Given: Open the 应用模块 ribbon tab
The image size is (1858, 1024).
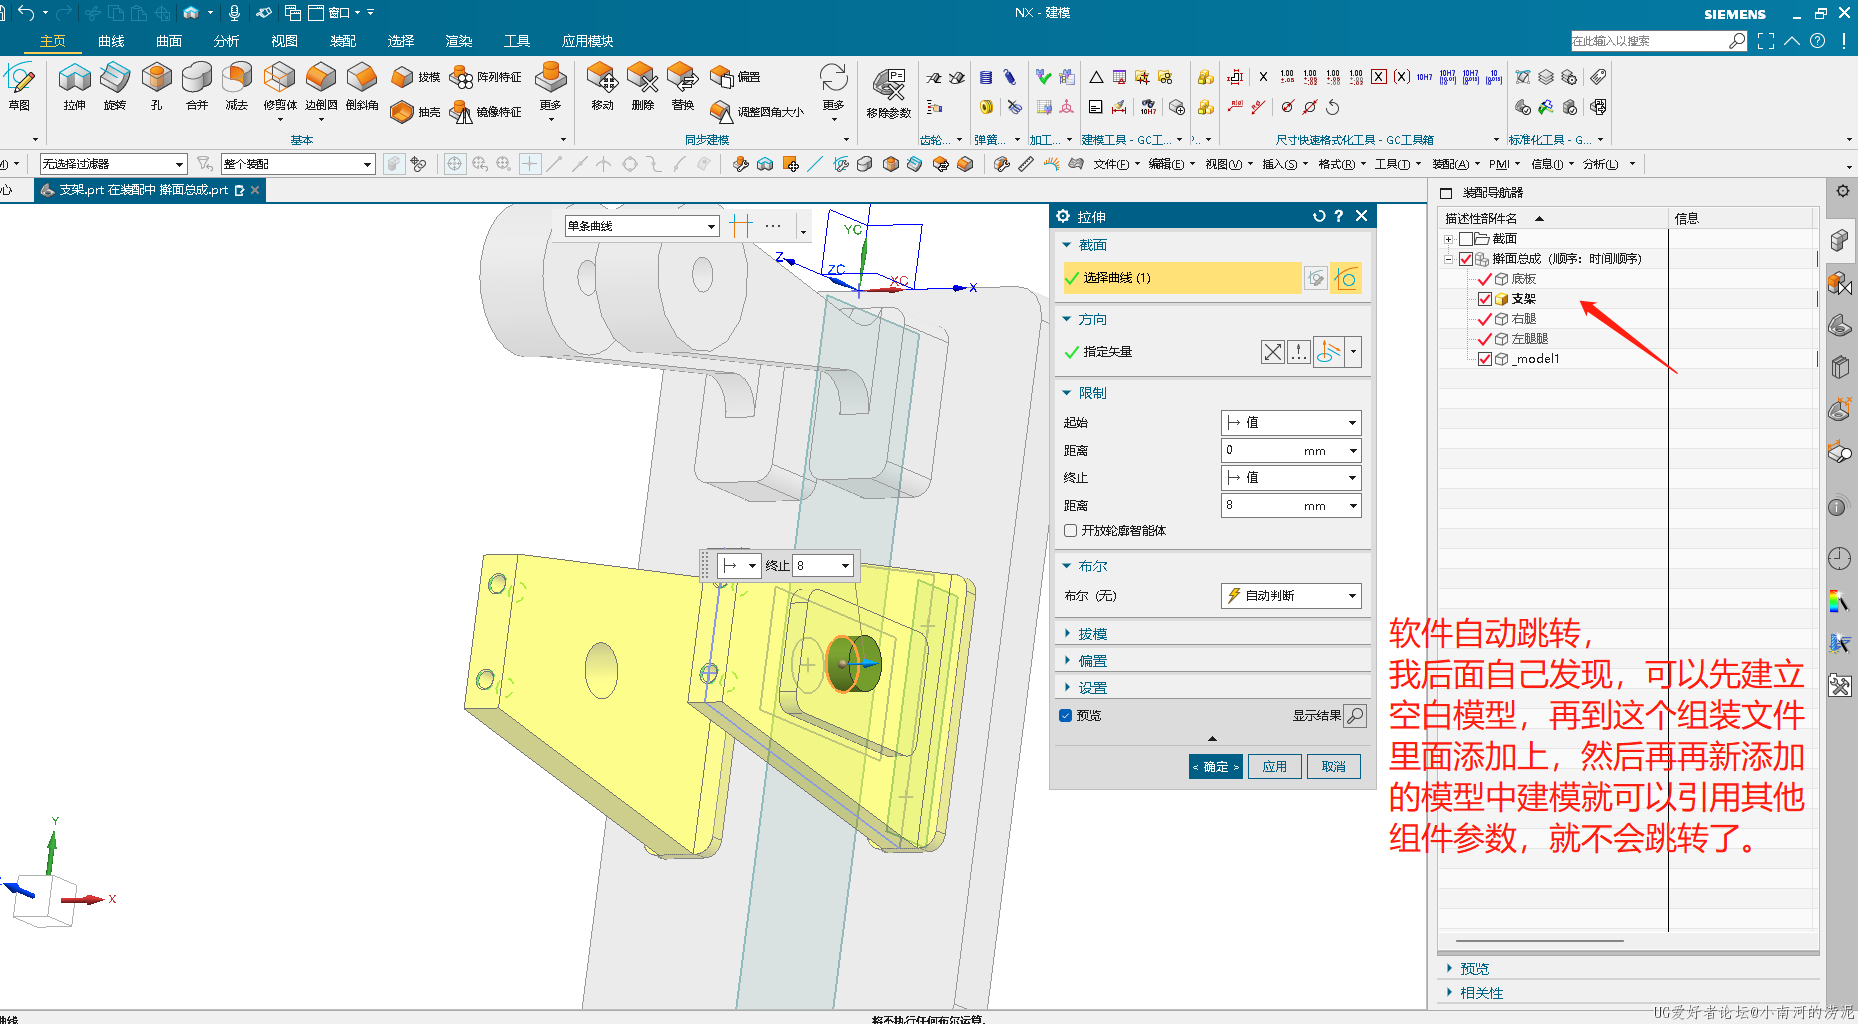Looking at the screenshot, I should coord(587,41).
